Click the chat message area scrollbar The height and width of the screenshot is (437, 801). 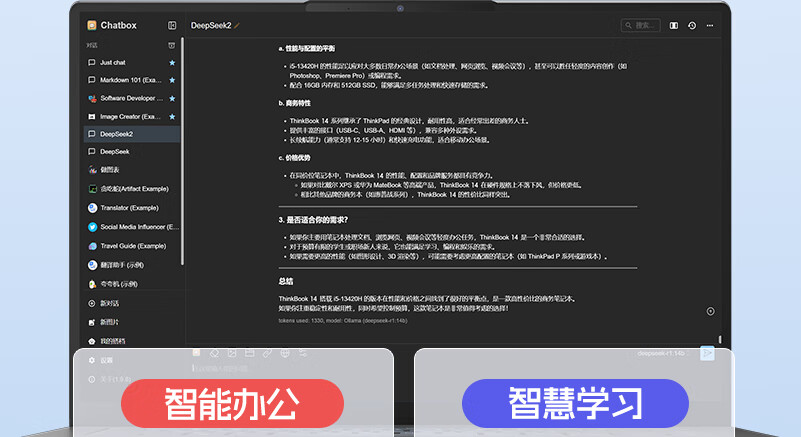pos(720,339)
